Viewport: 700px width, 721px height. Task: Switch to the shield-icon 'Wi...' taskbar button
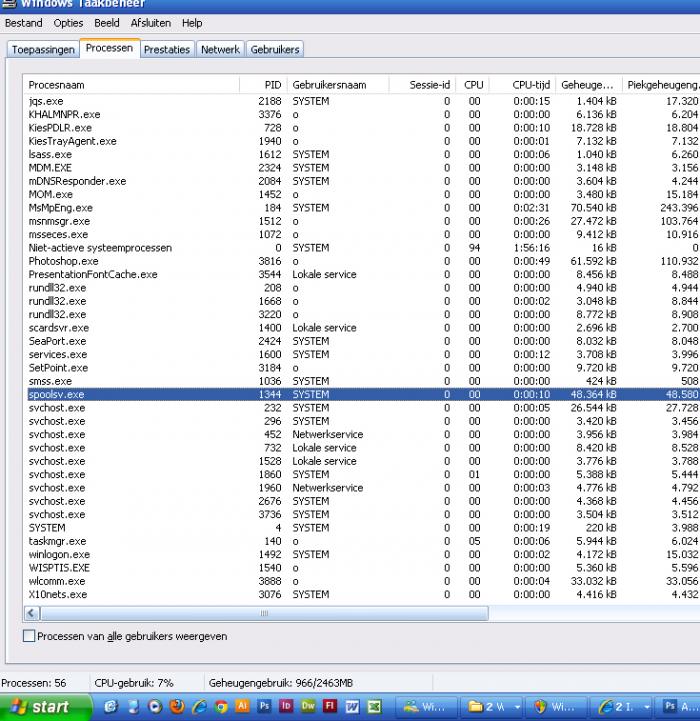(x=557, y=706)
